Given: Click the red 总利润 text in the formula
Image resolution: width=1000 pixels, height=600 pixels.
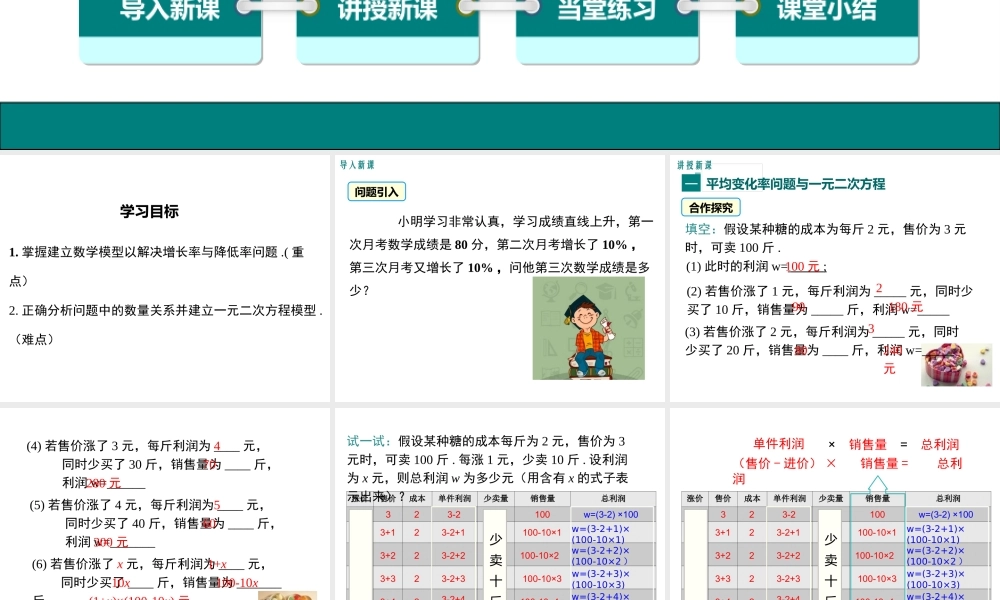Looking at the screenshot, I should point(940,444).
